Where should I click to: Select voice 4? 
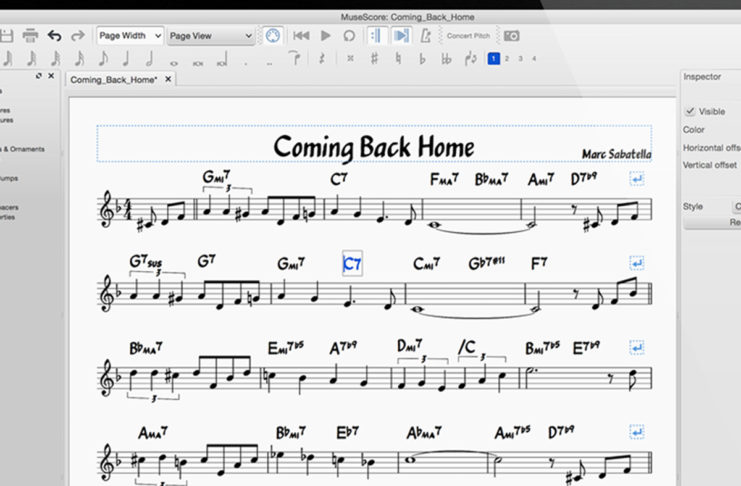coord(534,59)
